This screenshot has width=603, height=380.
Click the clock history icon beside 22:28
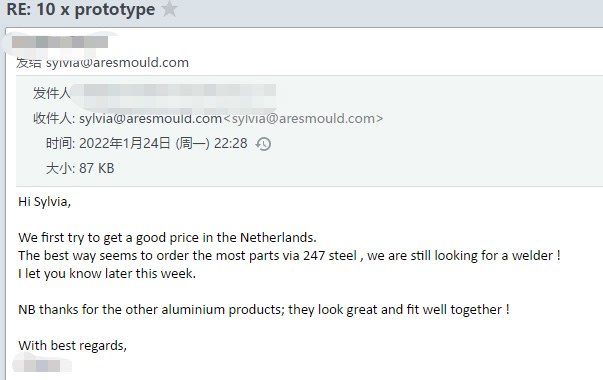[263, 144]
